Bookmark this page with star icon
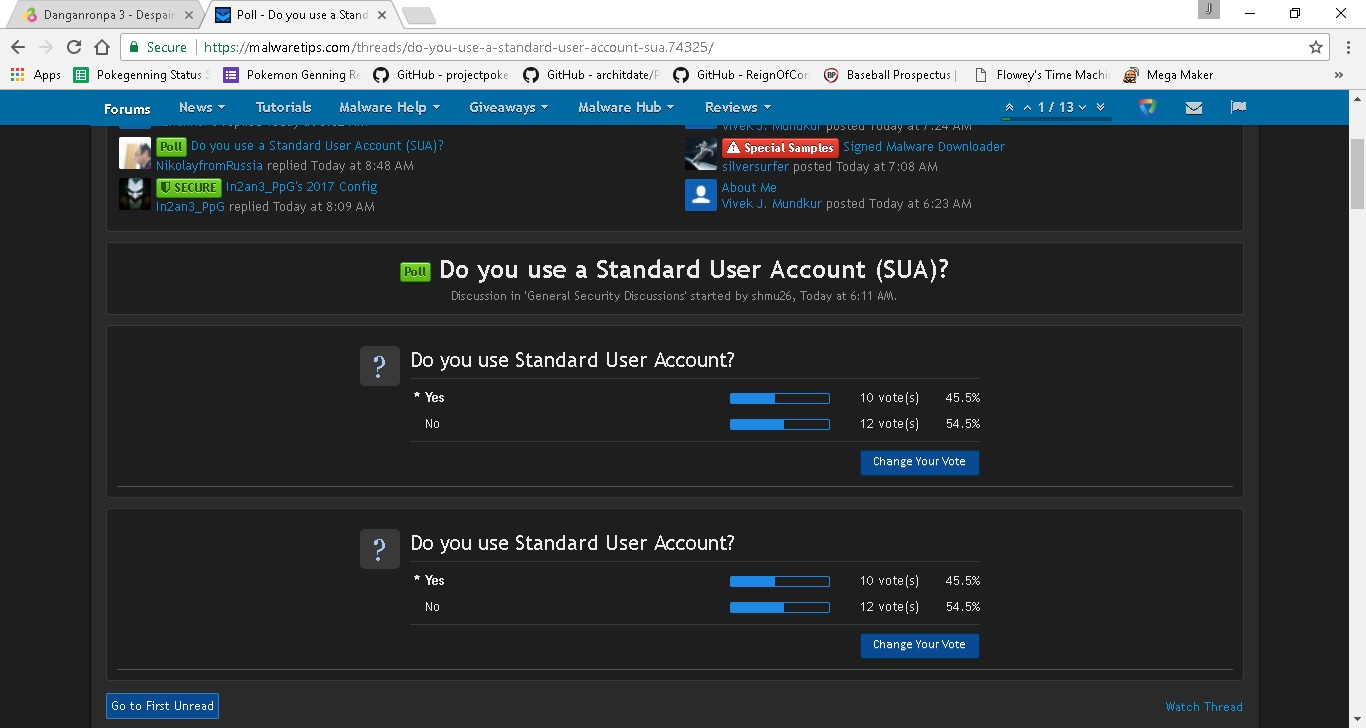 click(x=1316, y=47)
